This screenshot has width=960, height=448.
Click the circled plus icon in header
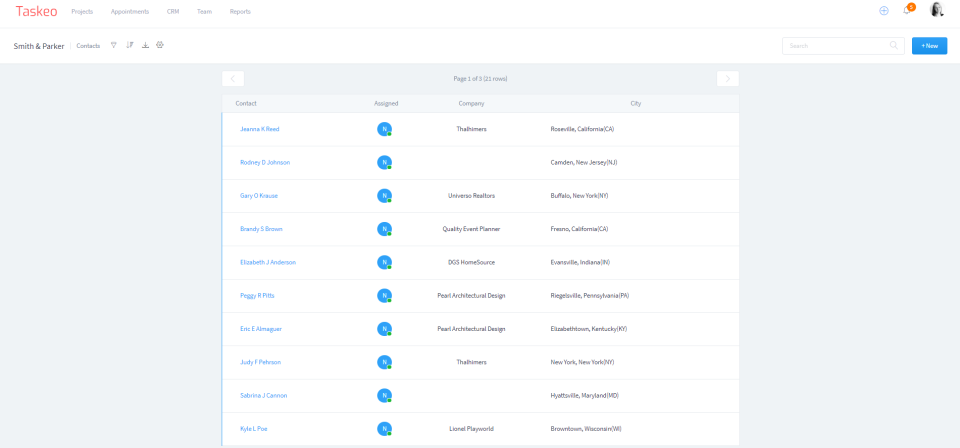click(x=883, y=11)
